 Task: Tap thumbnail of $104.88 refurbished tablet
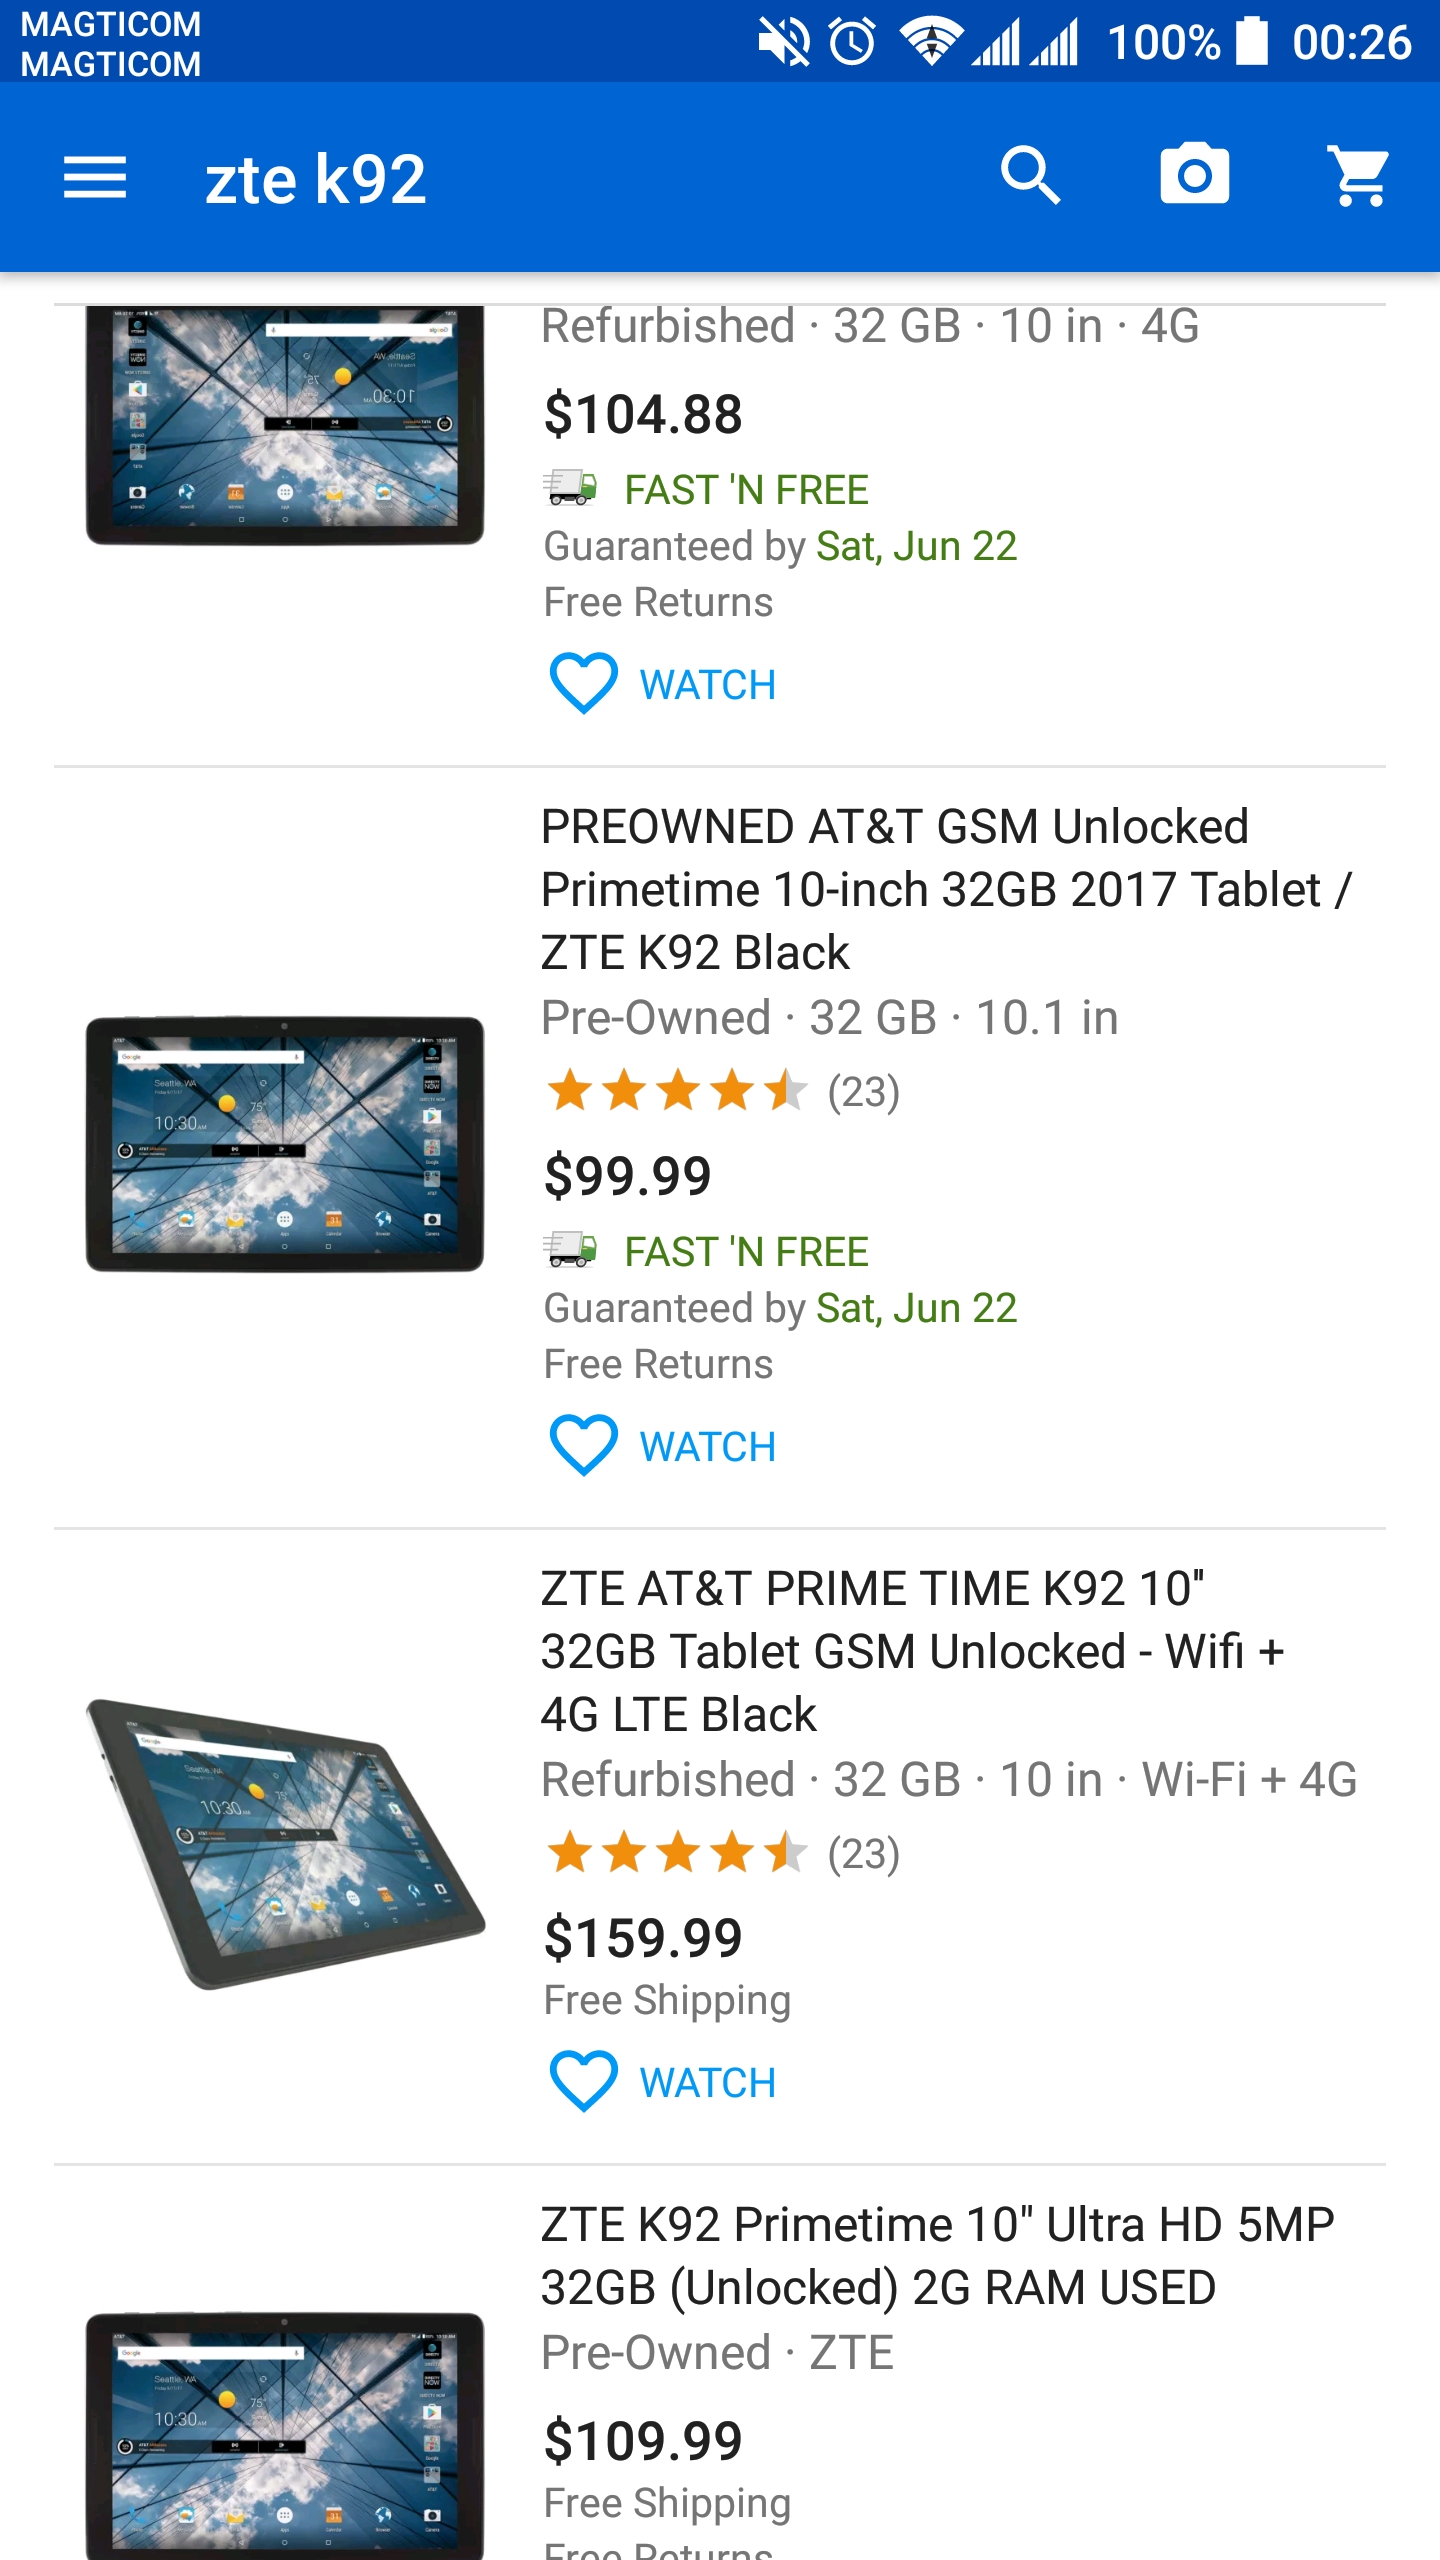285,424
